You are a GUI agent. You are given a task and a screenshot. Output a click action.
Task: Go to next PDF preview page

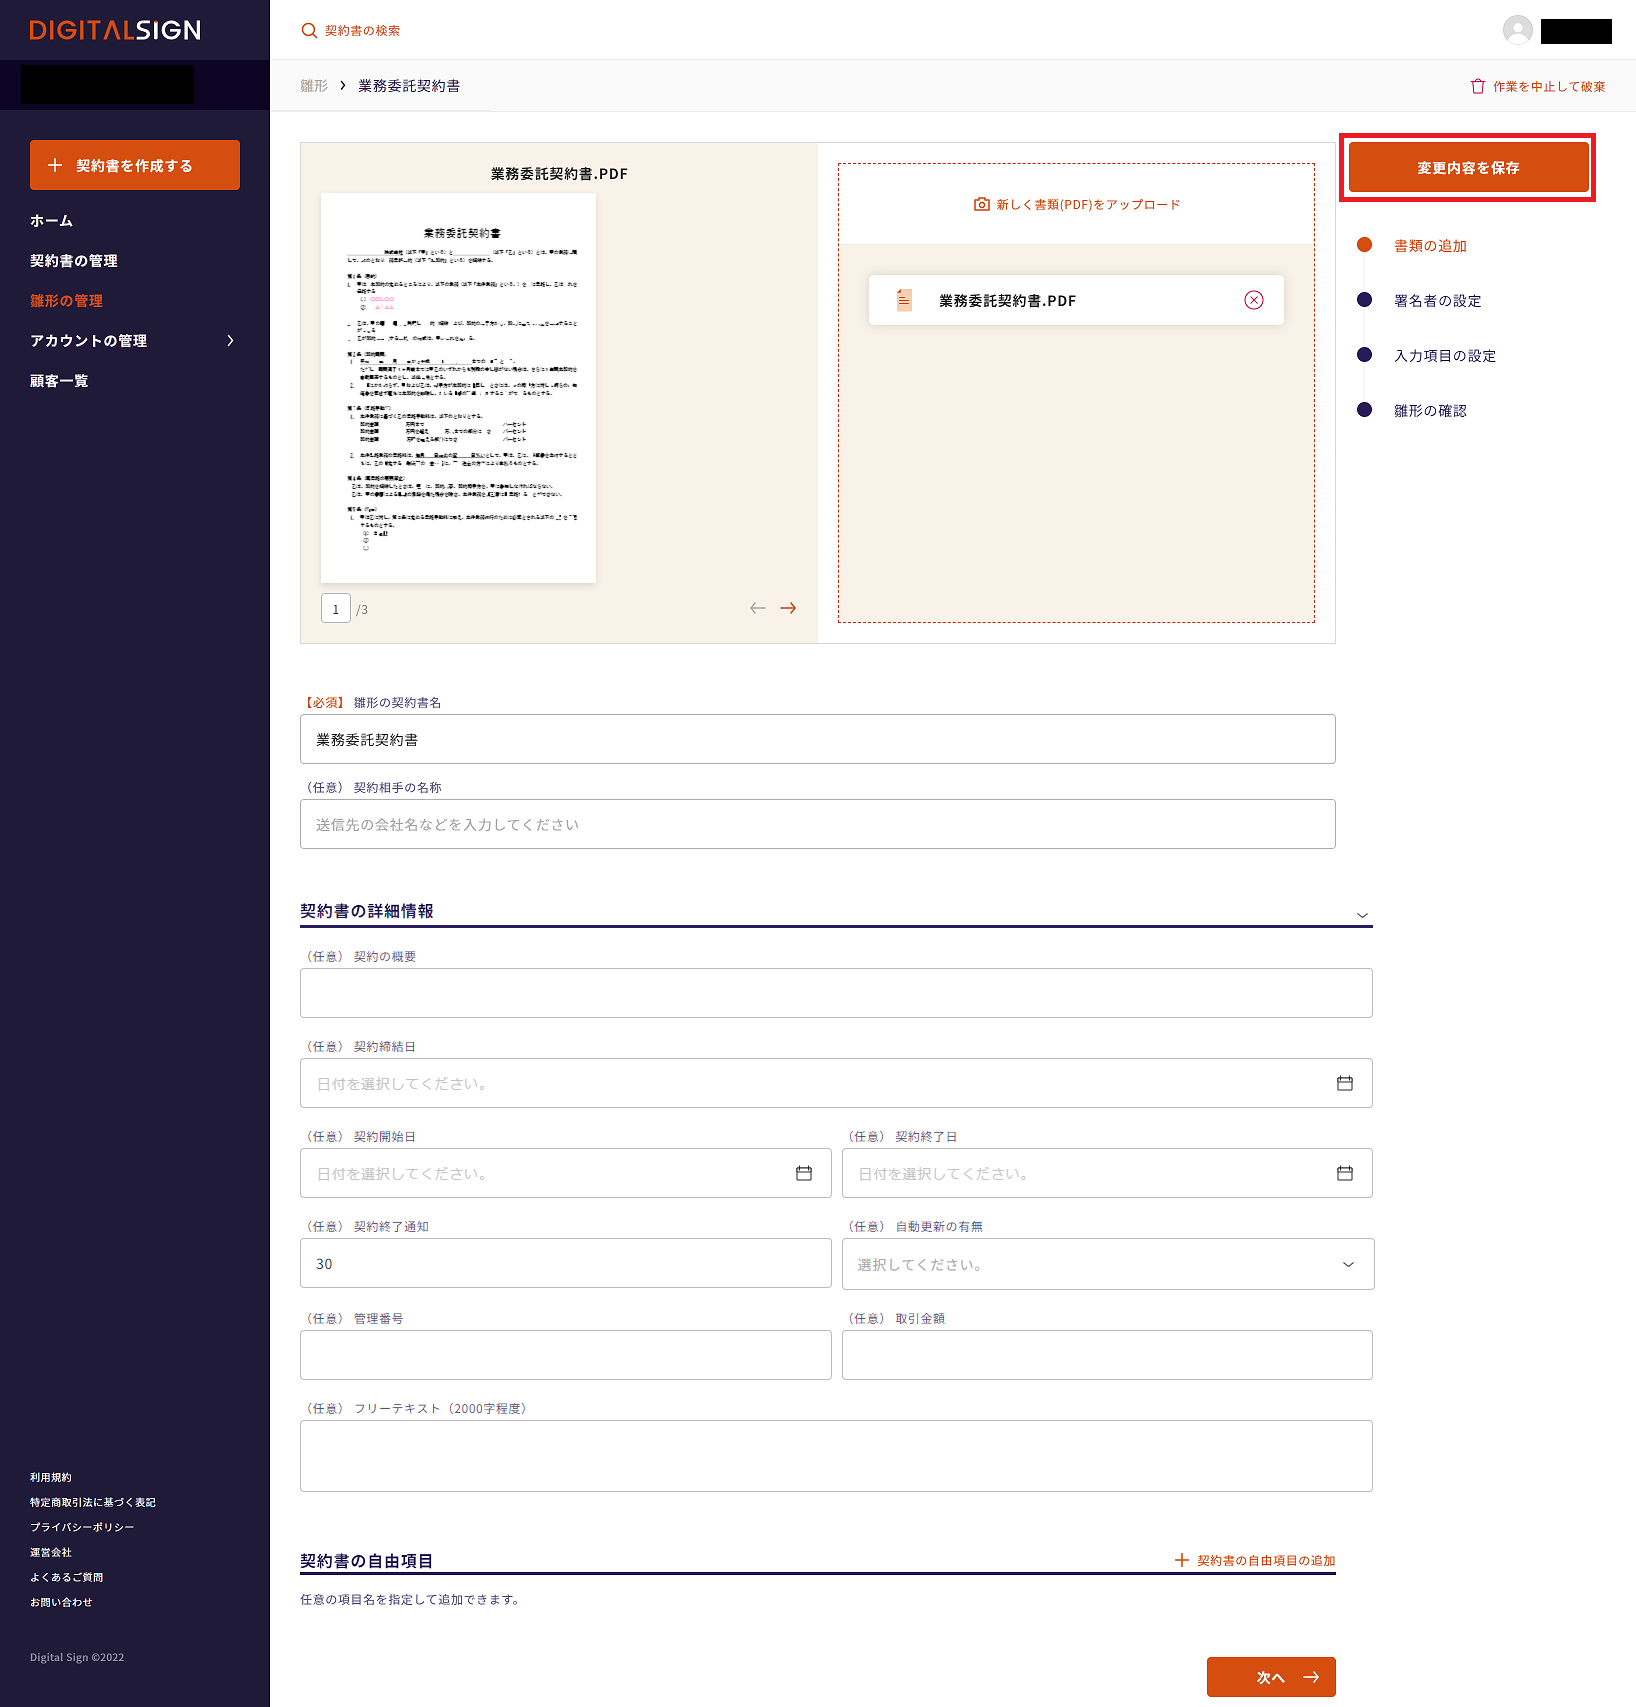[x=788, y=608]
